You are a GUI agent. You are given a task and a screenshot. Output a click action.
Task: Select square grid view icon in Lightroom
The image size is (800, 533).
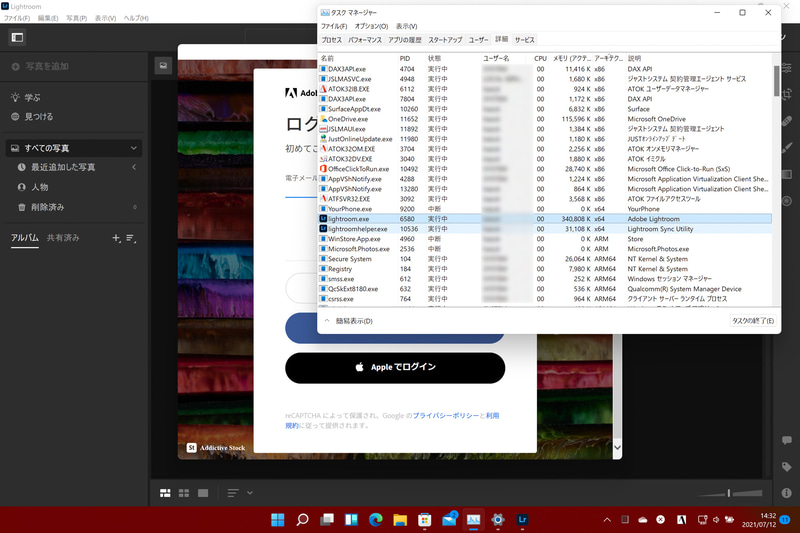click(184, 493)
